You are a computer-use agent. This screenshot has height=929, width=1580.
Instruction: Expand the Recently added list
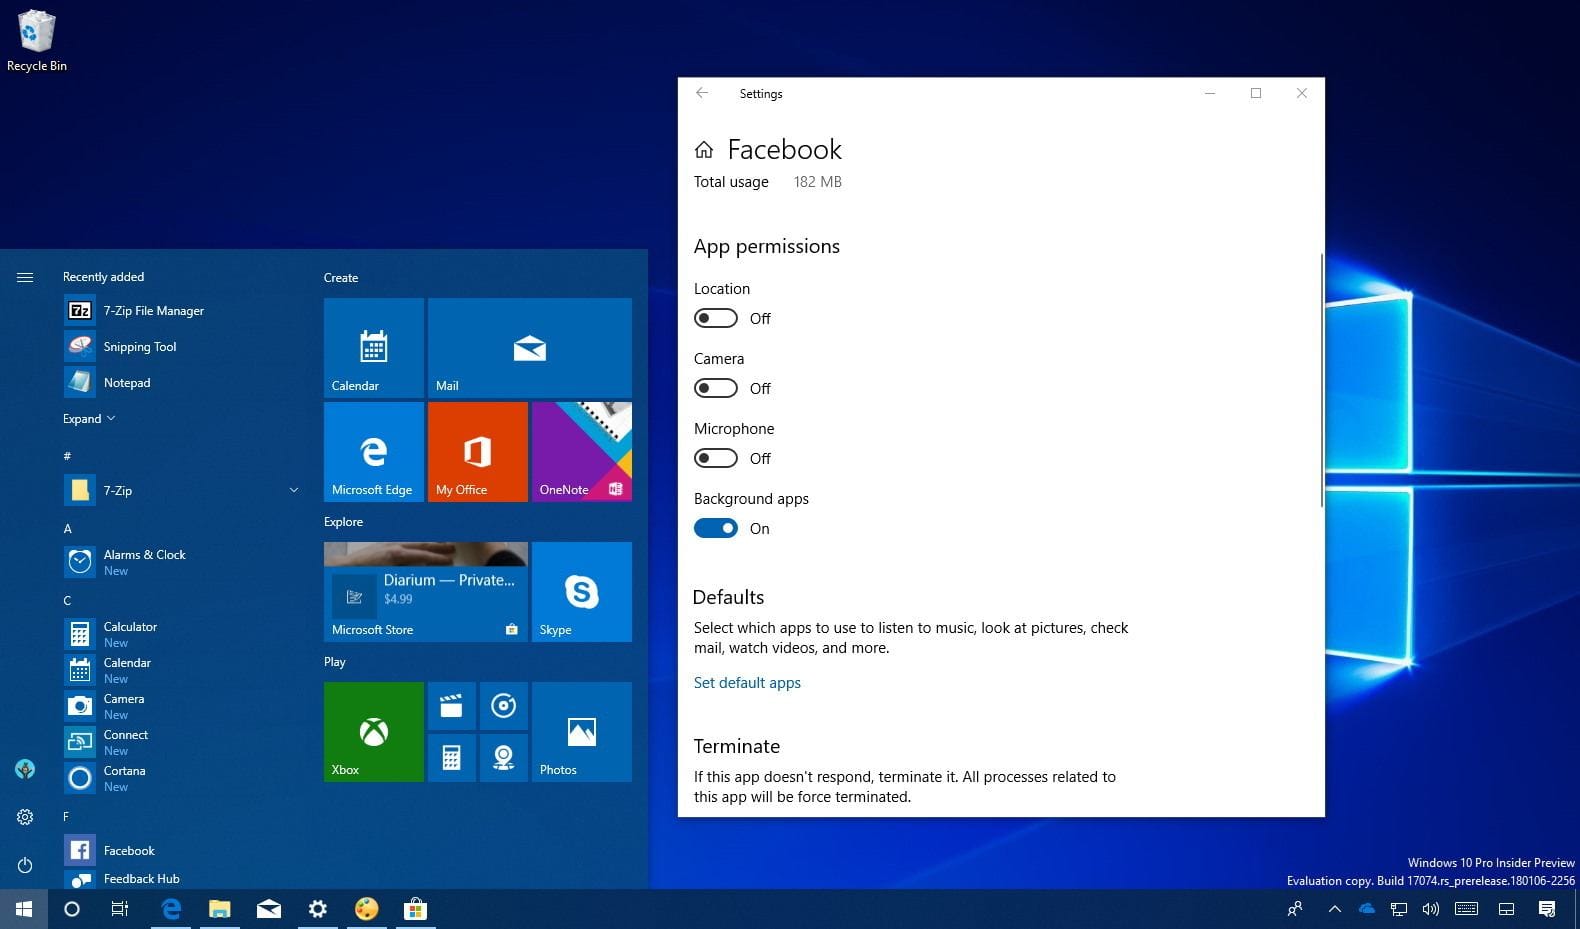(x=89, y=419)
